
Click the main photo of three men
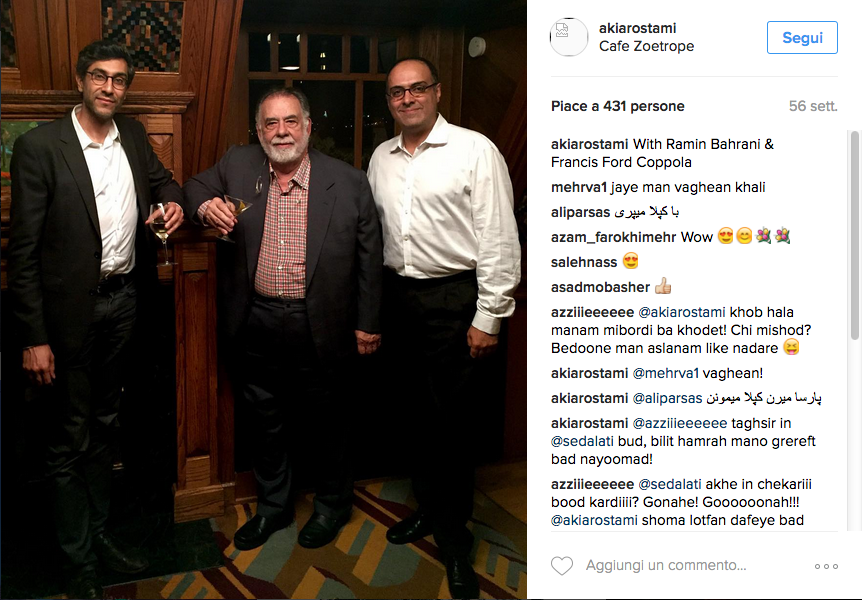pos(263,300)
